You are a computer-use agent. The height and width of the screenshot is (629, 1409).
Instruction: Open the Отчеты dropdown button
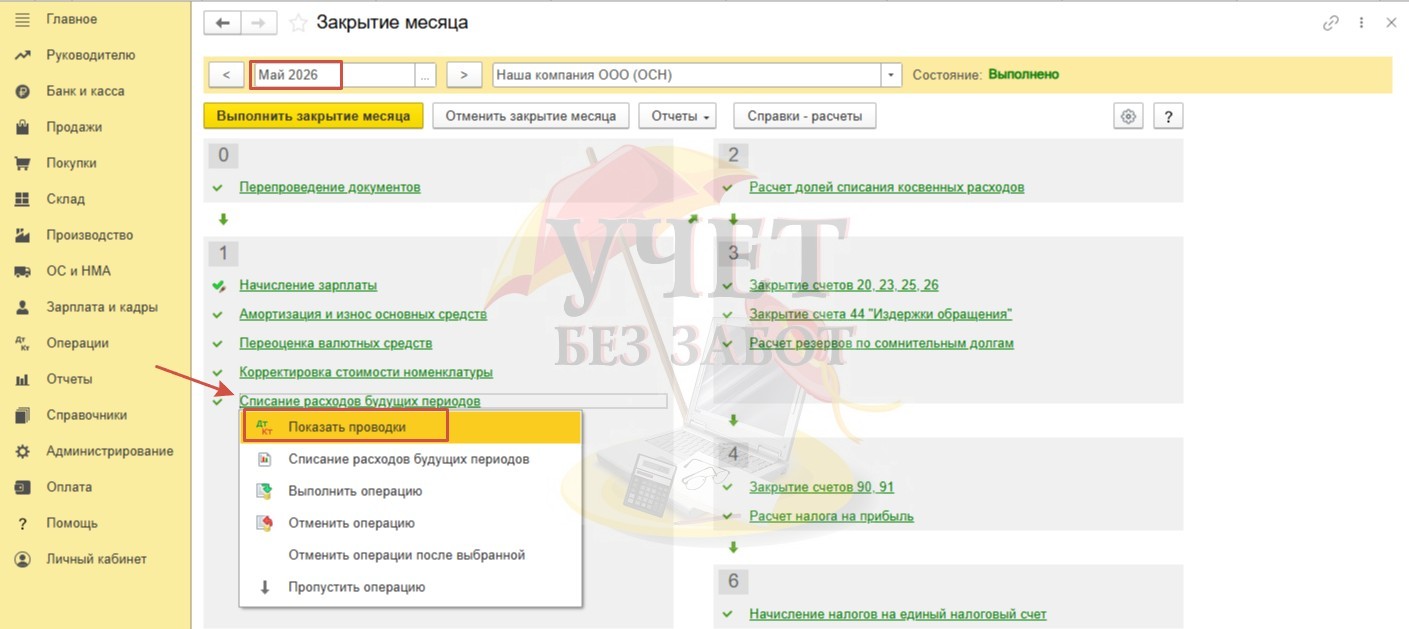[679, 116]
